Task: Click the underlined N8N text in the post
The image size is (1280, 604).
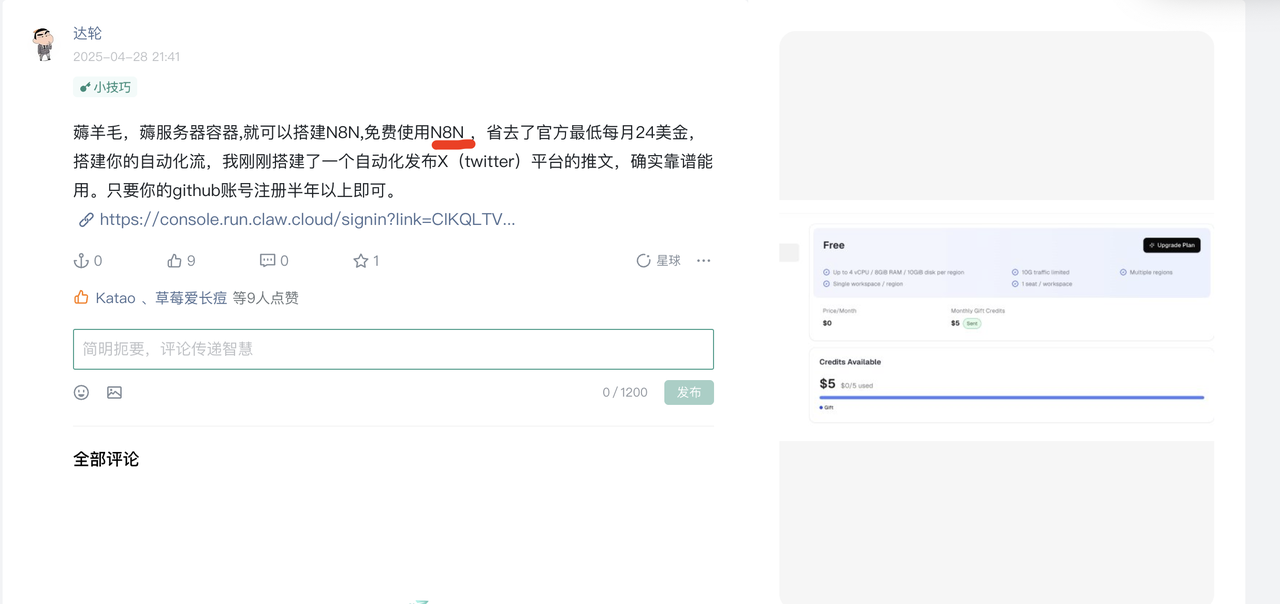Action: coord(448,132)
